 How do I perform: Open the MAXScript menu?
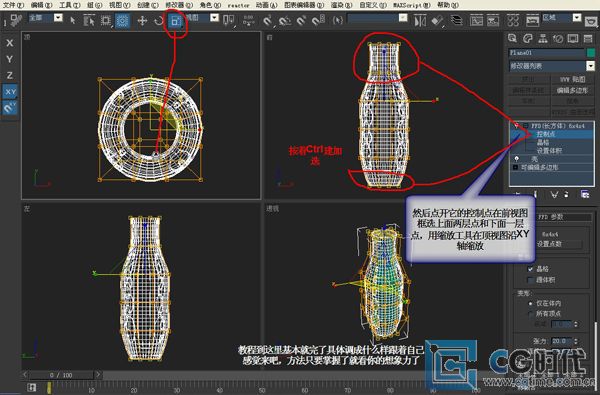pos(412,5)
